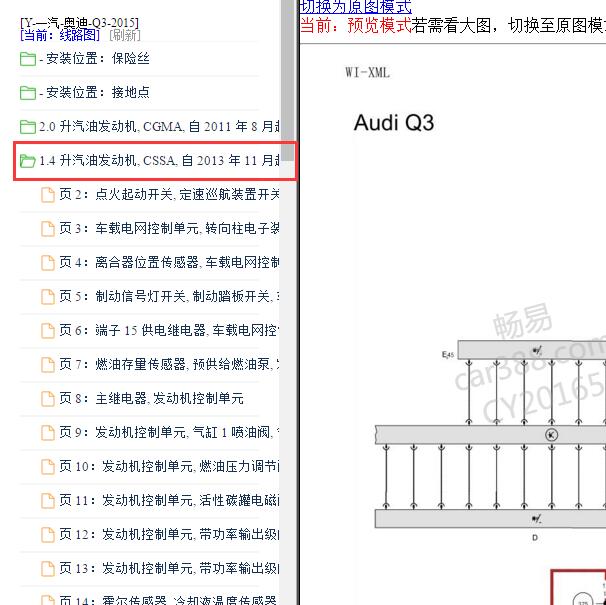Open 页 4: 离合器位置传感器 diagram

click(169, 262)
